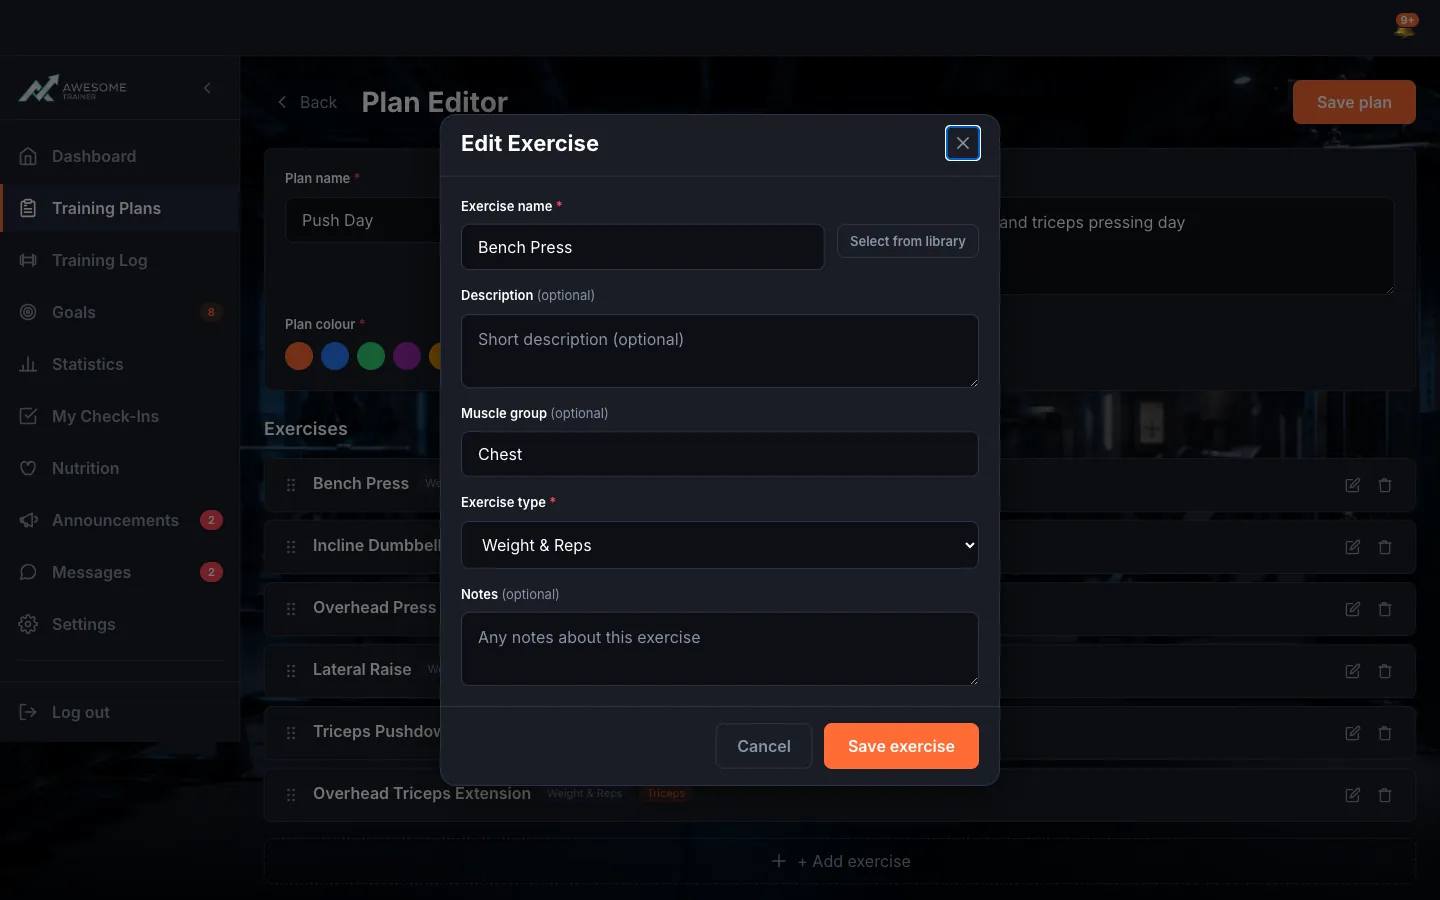
Task: Add exercise to the plan
Action: tap(840, 861)
